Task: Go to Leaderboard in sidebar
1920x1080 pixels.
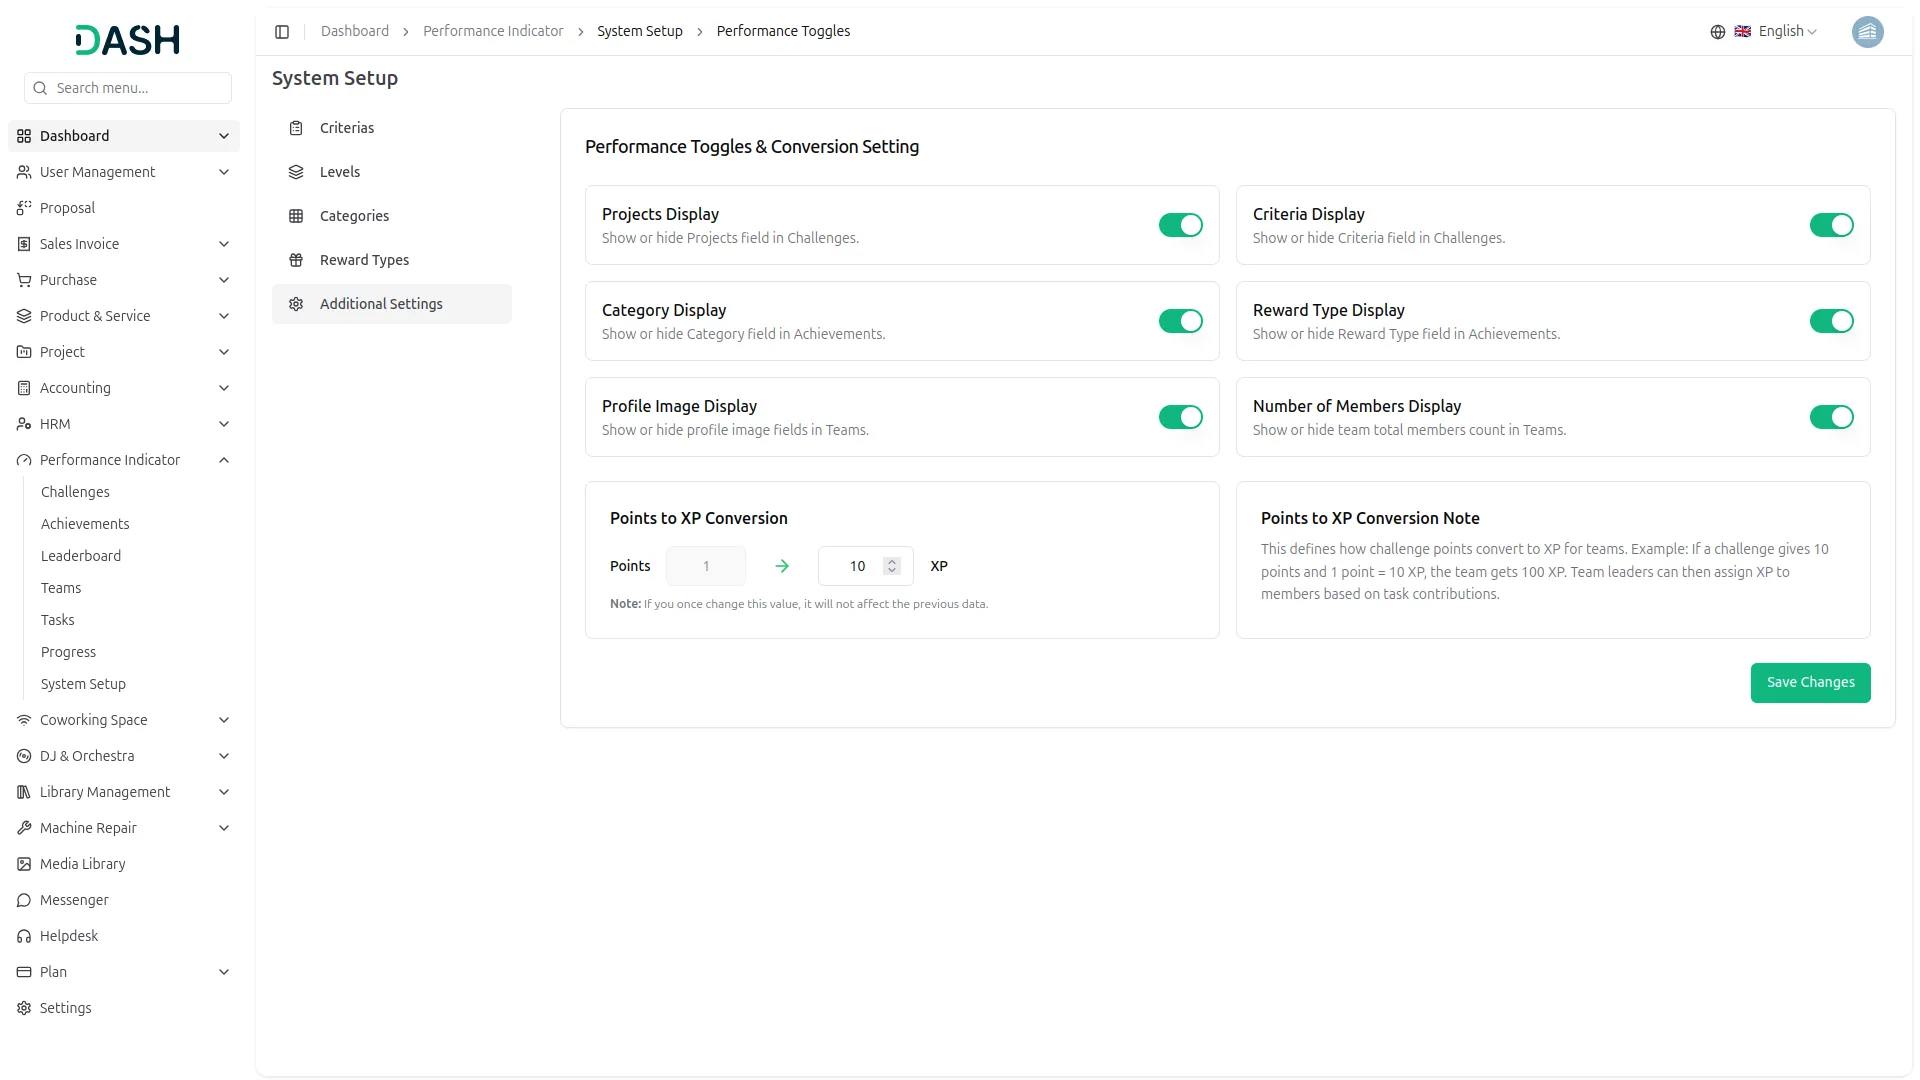Action: 81,556
